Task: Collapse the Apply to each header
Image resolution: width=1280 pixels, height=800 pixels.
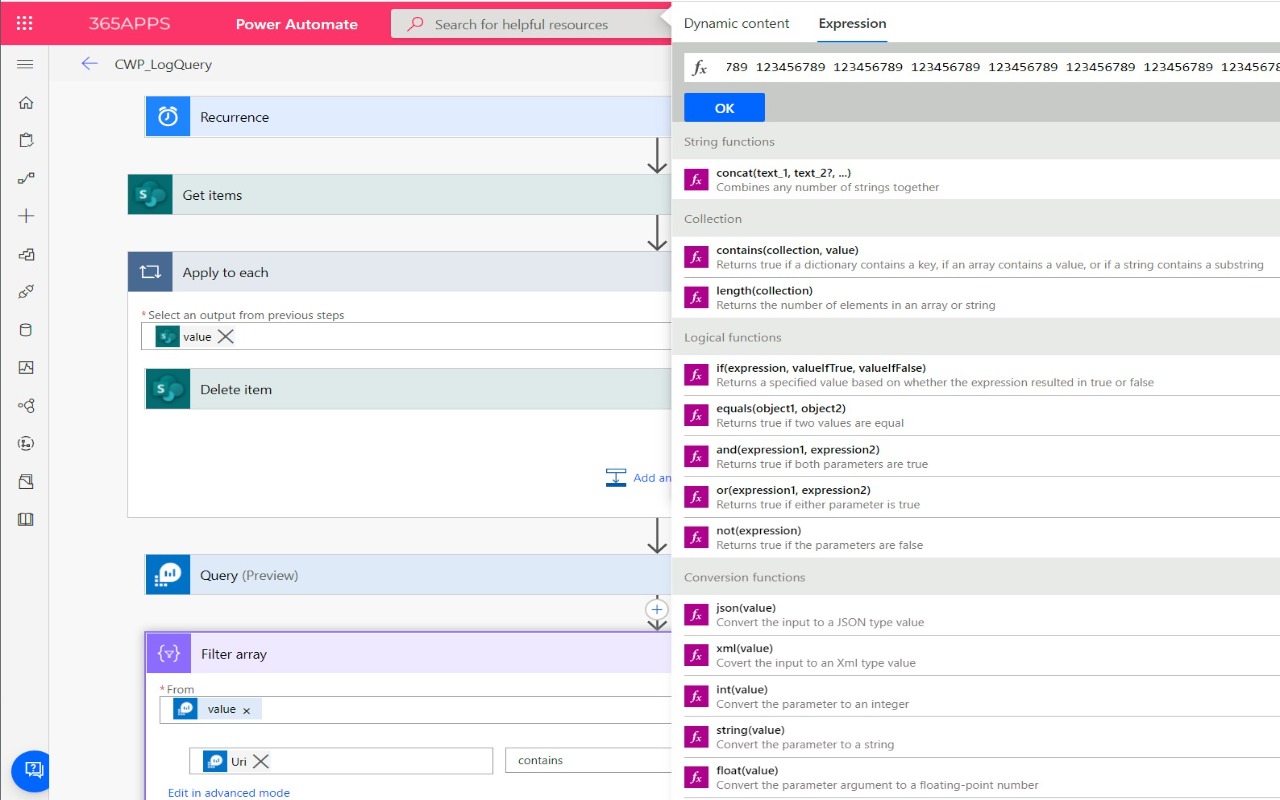Action: tap(400, 272)
